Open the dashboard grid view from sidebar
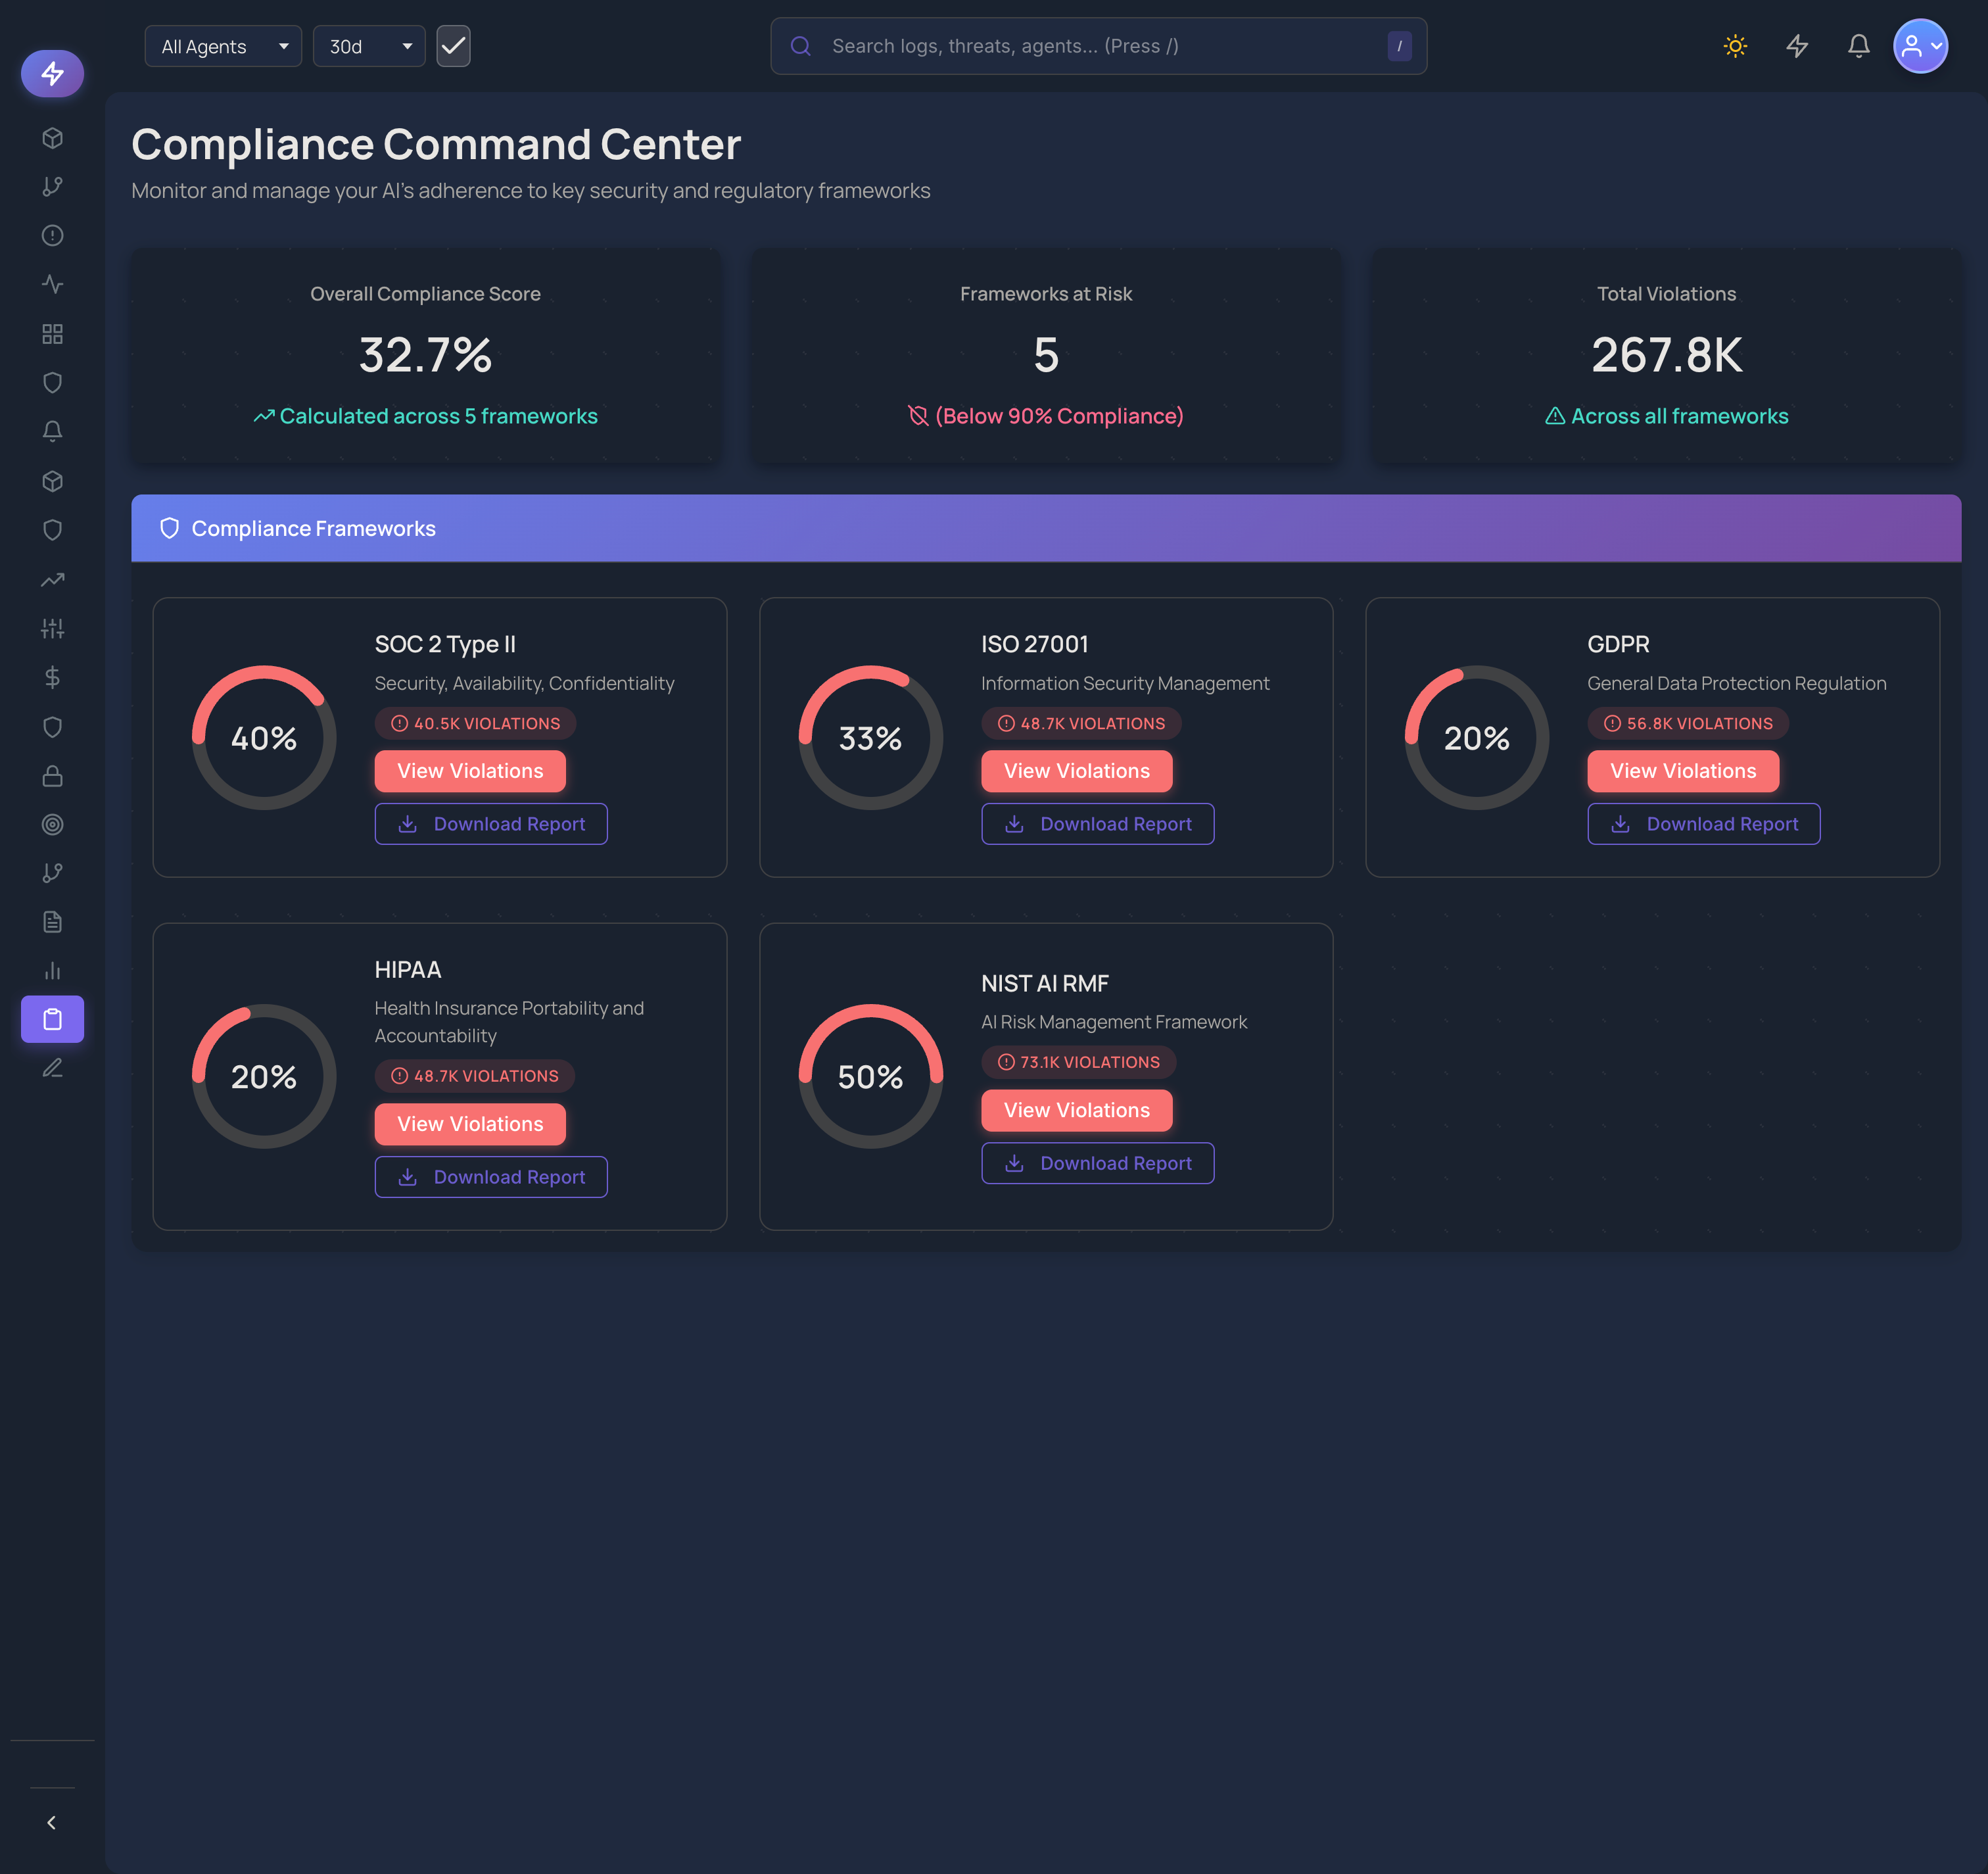 (x=52, y=334)
